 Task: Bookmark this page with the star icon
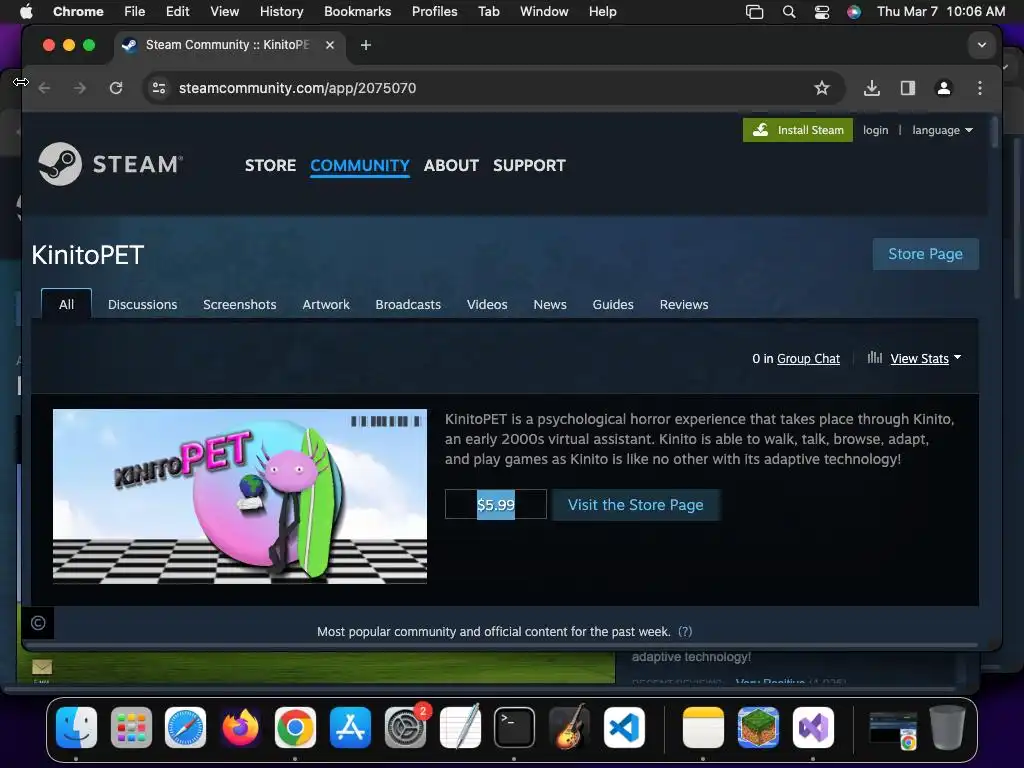[822, 88]
